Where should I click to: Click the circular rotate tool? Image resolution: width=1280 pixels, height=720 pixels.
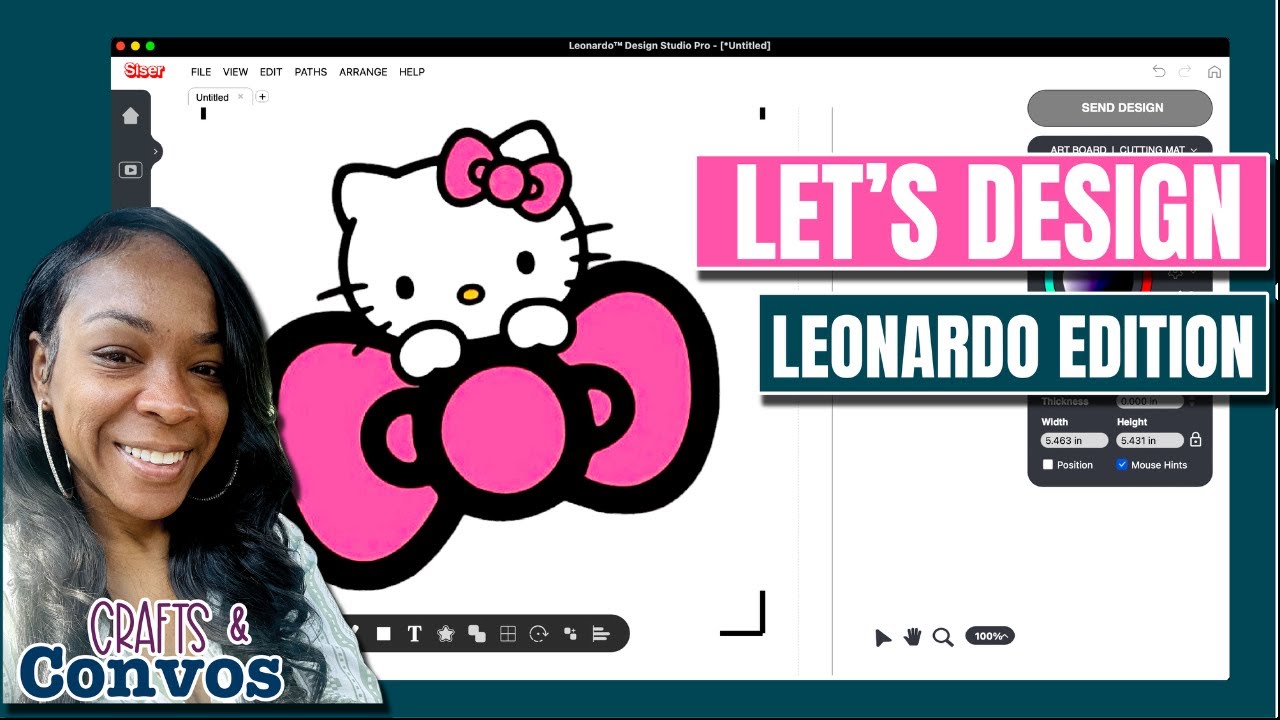click(x=539, y=633)
